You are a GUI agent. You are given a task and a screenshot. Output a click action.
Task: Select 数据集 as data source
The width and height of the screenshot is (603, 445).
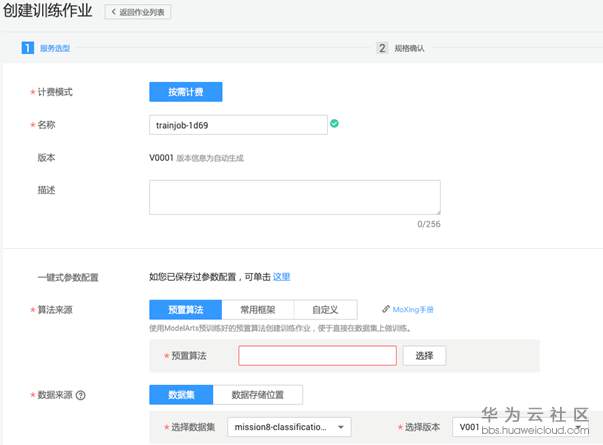click(181, 395)
